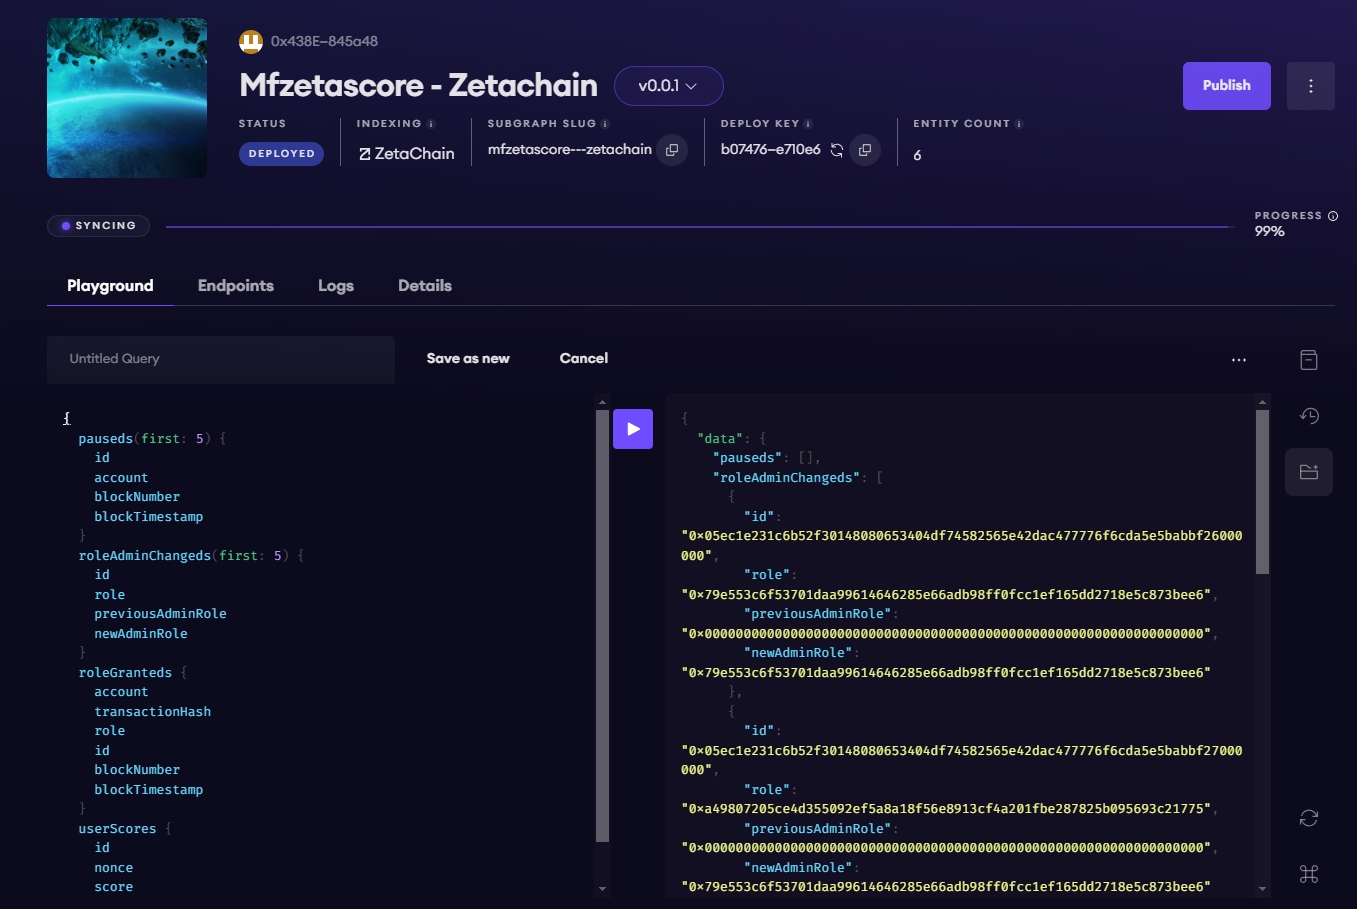Open the folder icon in the right sidebar
1357x909 pixels.
pyautogui.click(x=1309, y=472)
